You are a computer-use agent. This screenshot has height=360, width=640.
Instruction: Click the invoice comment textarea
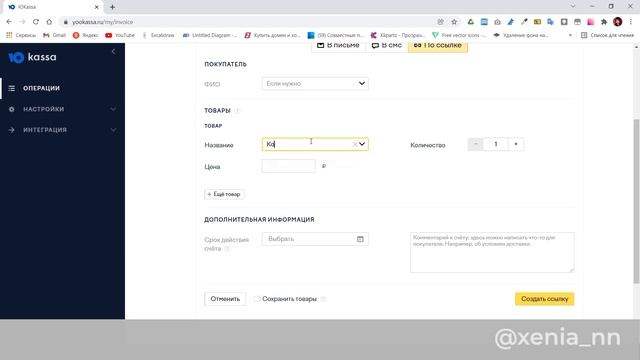[x=492, y=252]
